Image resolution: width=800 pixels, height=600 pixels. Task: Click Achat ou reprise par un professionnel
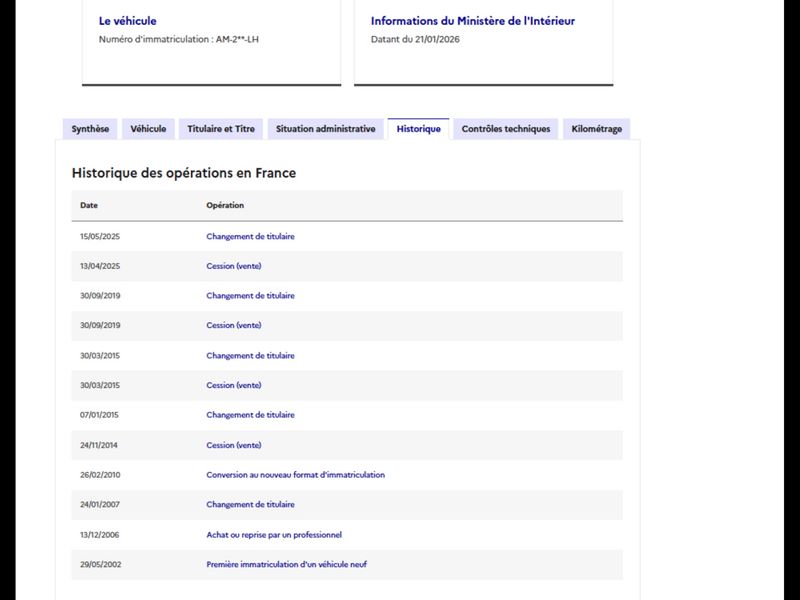[x=273, y=535]
